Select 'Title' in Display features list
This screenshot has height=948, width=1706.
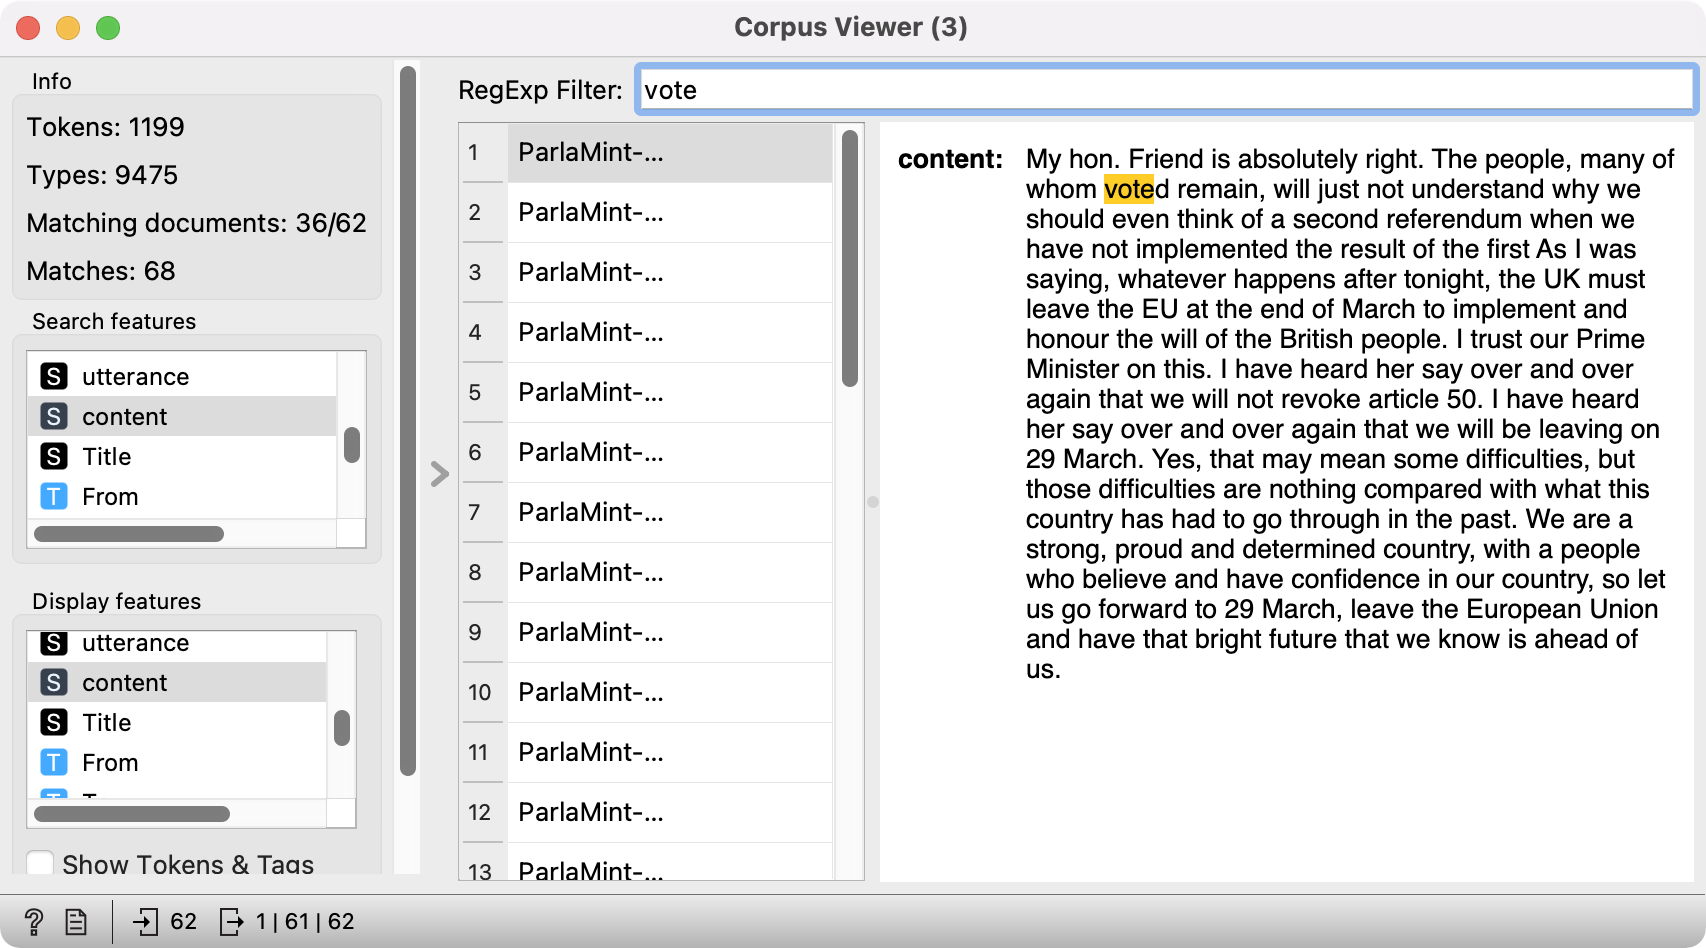point(107,723)
